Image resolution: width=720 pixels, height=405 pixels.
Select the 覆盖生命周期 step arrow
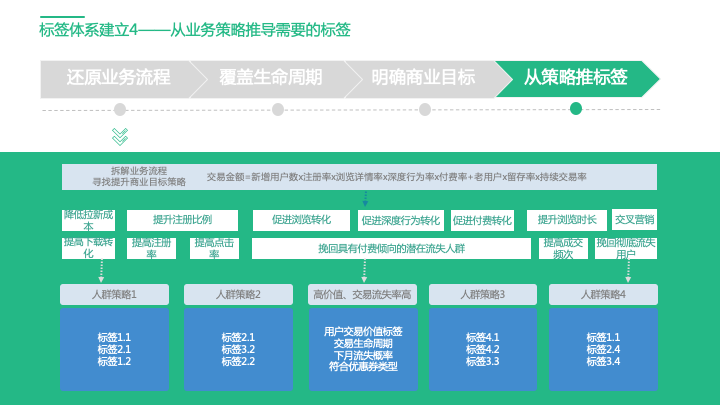(x=270, y=78)
